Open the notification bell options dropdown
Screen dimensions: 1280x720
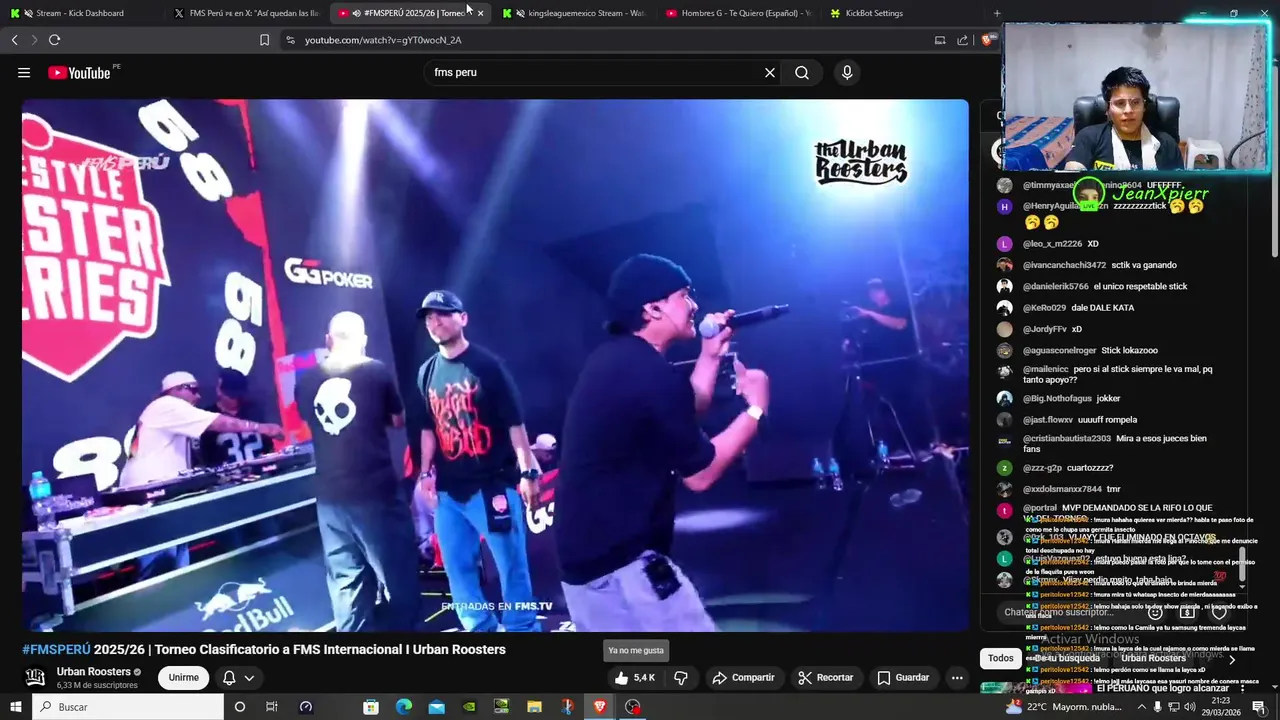238,678
